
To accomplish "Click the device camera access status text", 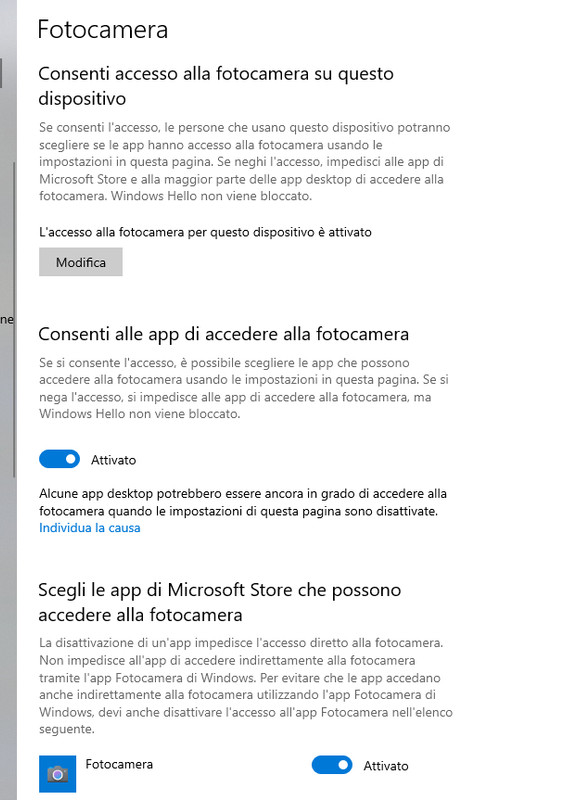I will (205, 233).
